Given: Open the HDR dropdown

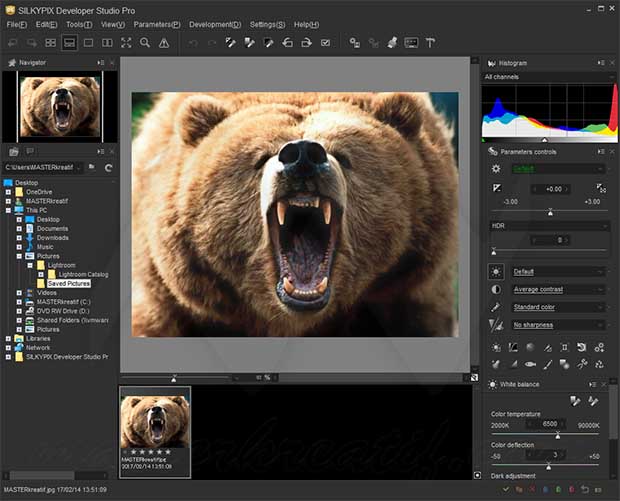Looking at the screenshot, I should (x=549, y=226).
